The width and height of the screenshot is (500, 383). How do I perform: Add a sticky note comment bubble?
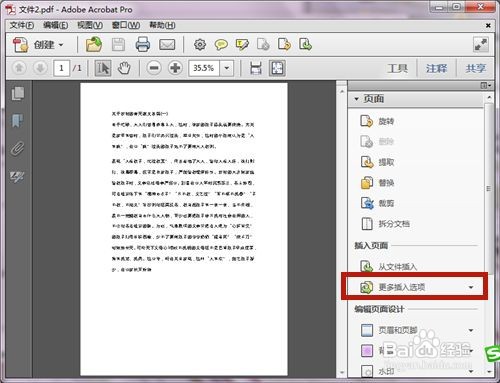221,45
